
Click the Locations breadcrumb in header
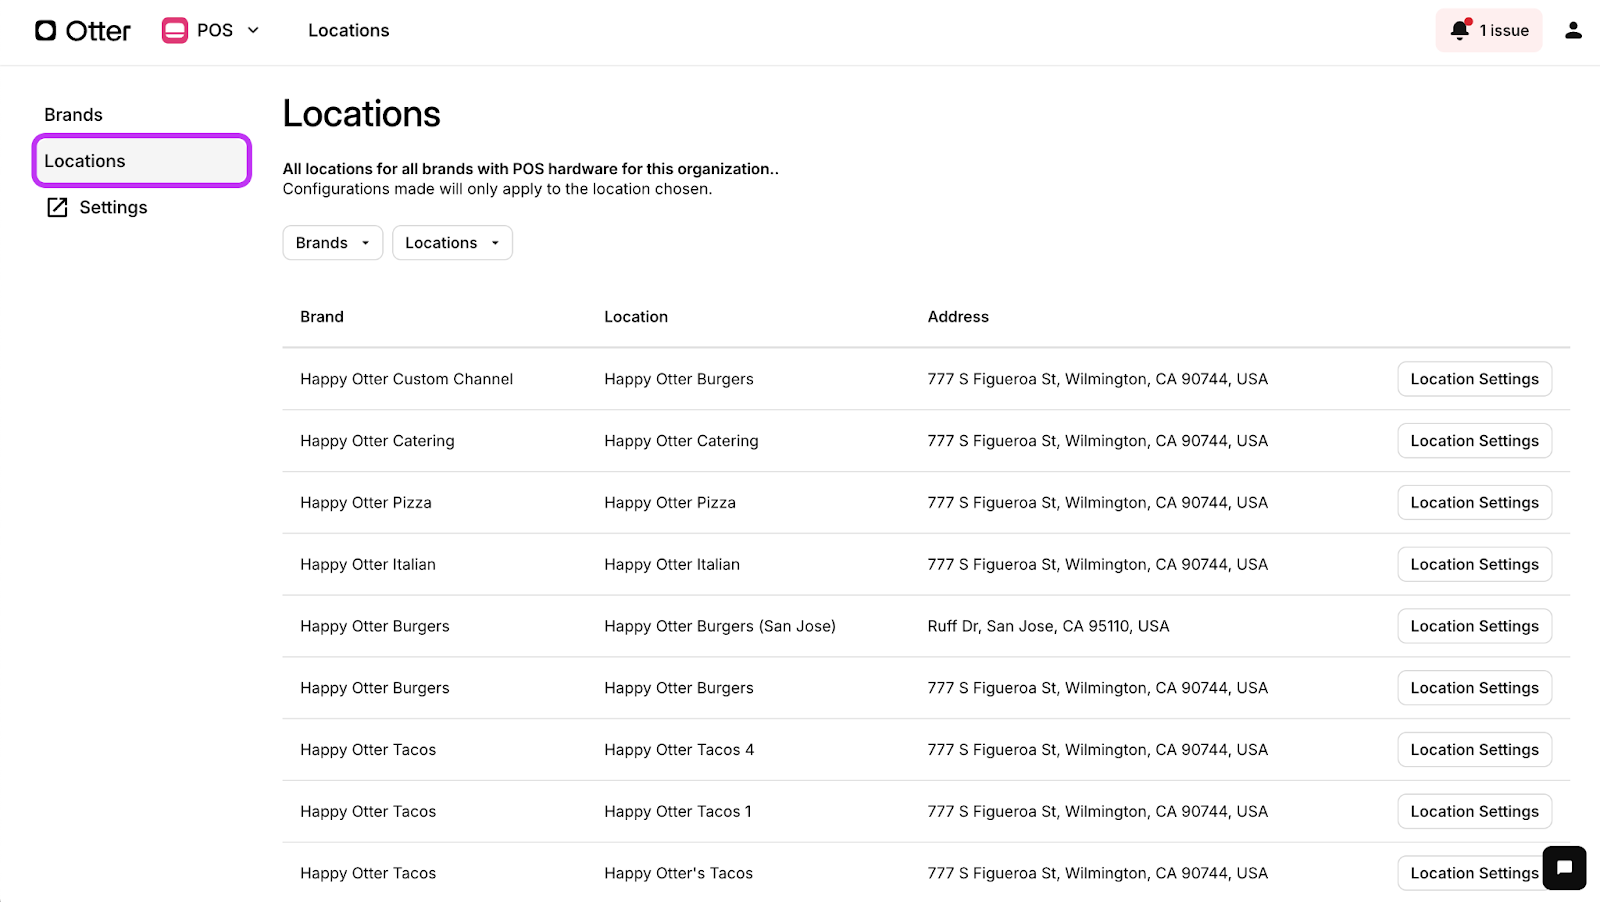(349, 30)
